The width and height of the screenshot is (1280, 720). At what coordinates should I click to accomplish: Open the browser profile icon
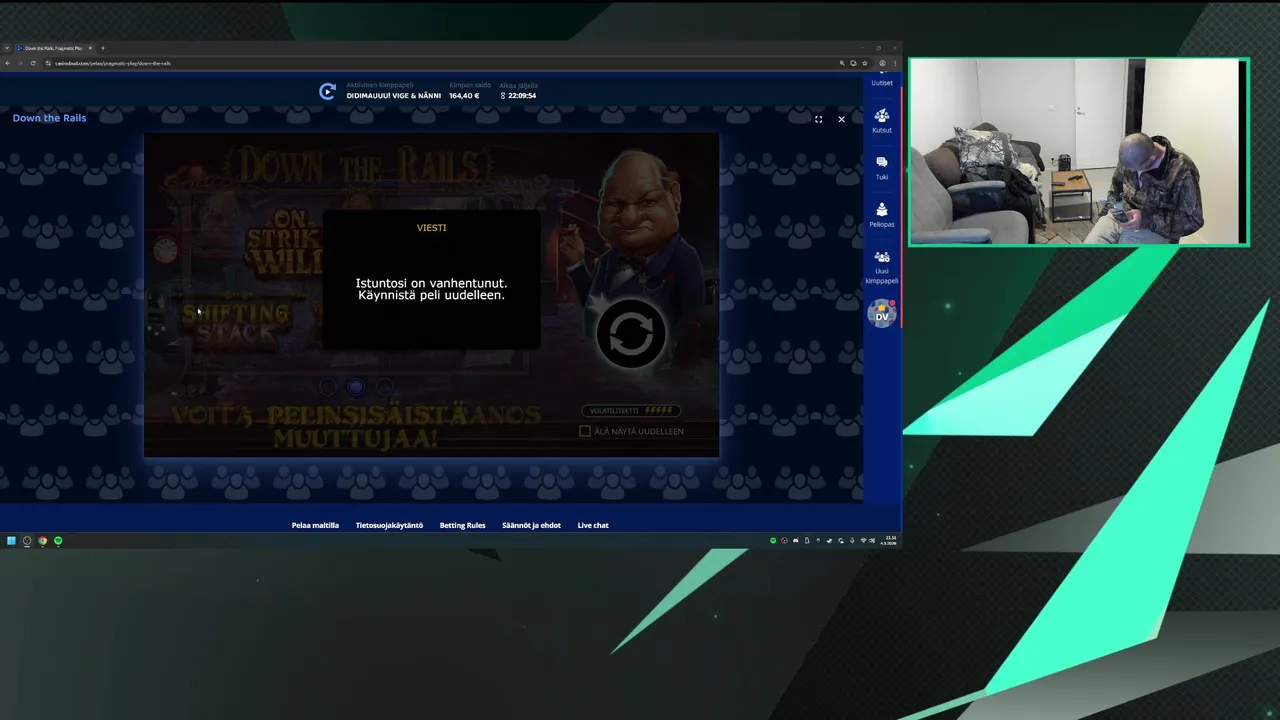[x=882, y=63]
